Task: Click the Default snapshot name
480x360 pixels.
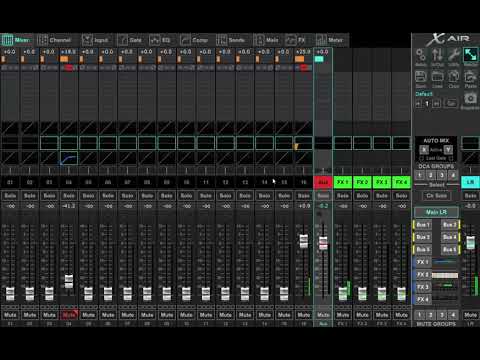Action: click(424, 94)
